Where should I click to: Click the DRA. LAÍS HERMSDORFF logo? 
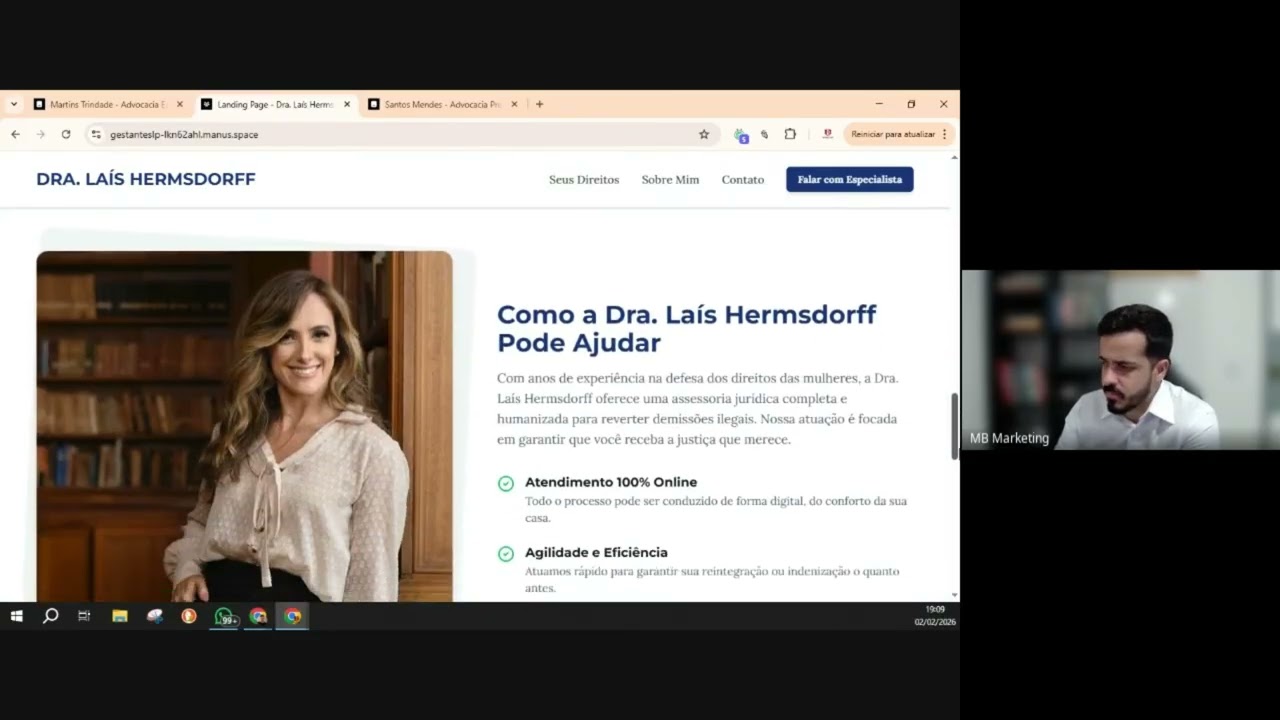[x=146, y=179]
